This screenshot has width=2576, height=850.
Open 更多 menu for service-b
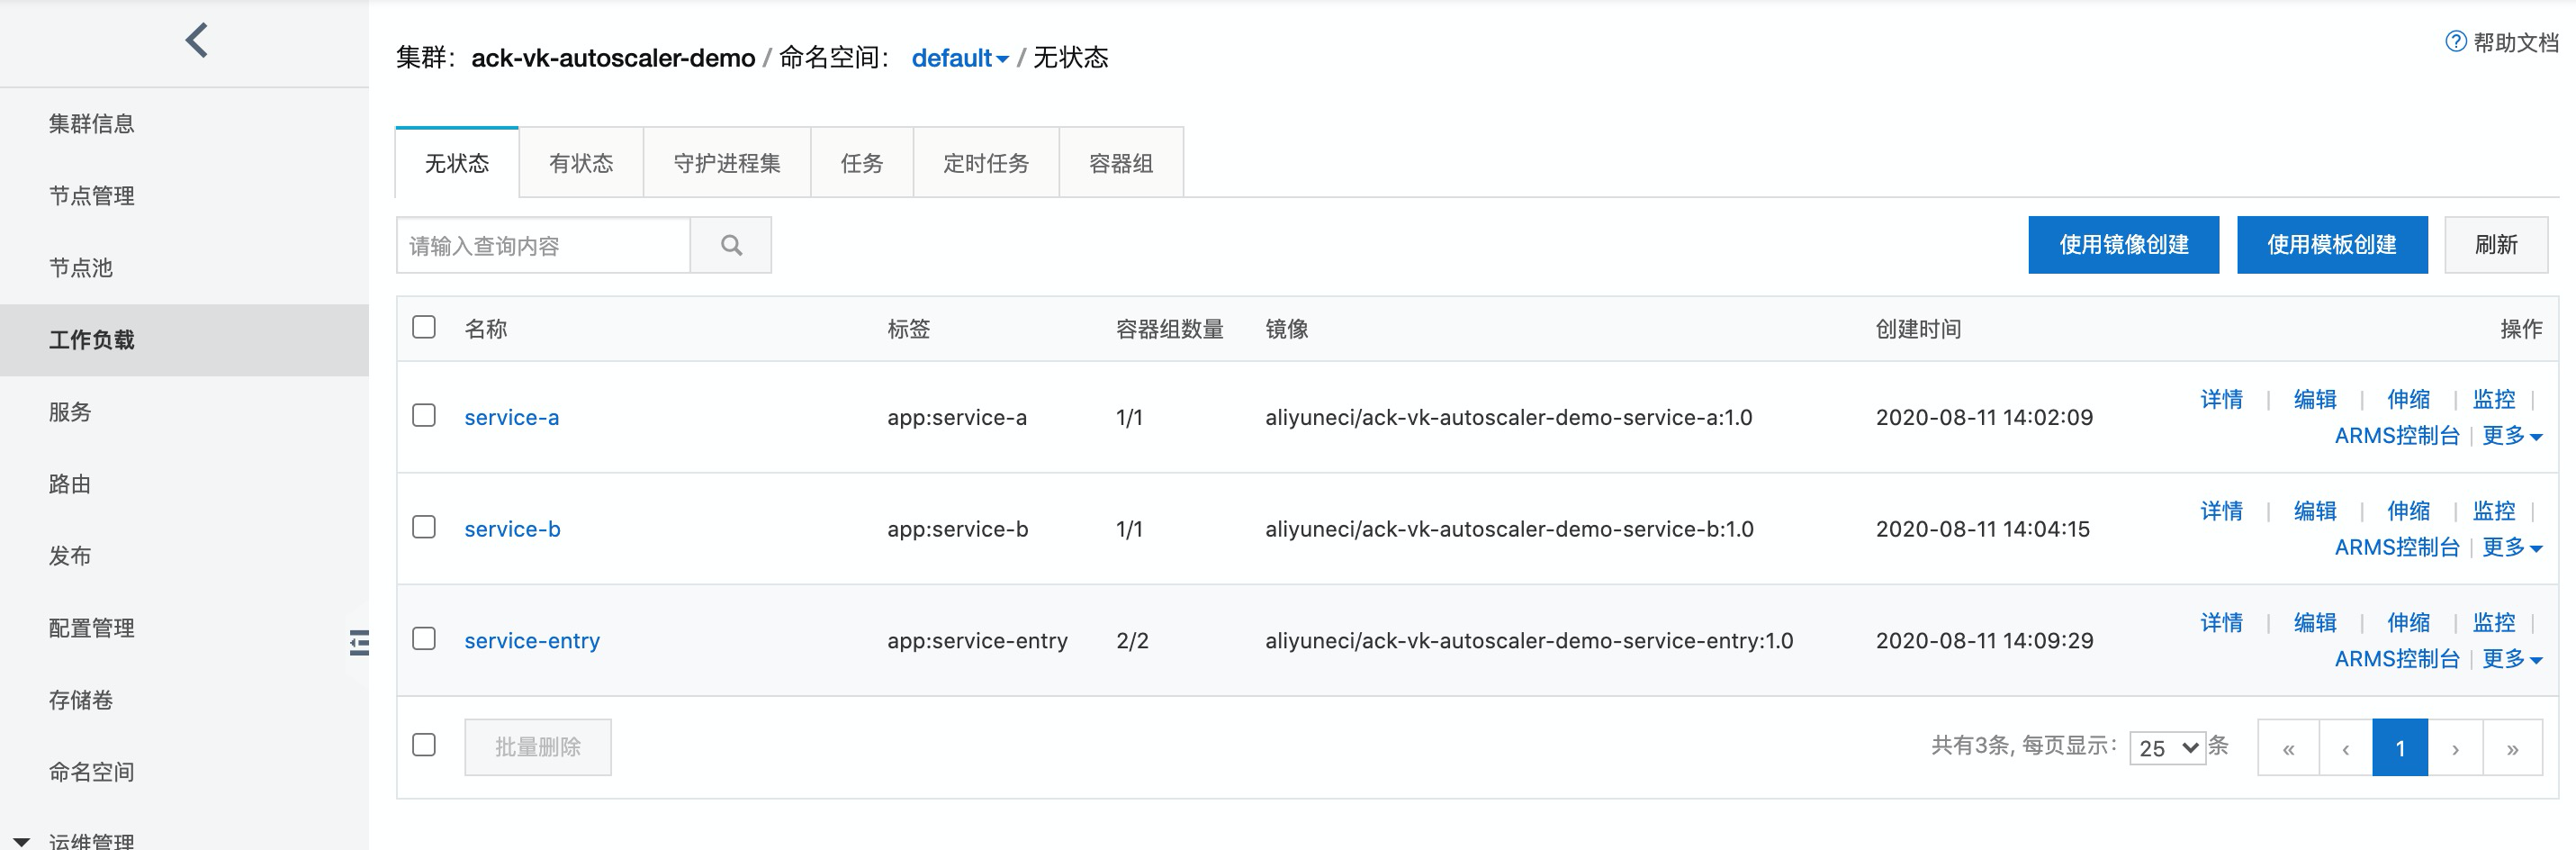pos(2512,548)
